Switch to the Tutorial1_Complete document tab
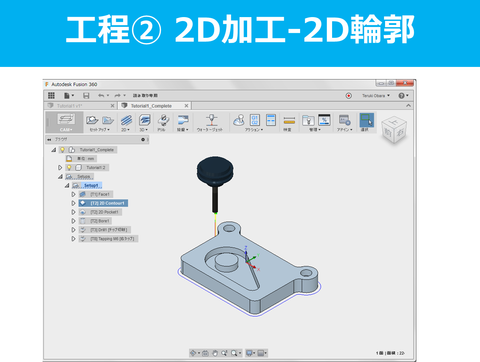Screen dimensions: 480x362 tap(151, 106)
